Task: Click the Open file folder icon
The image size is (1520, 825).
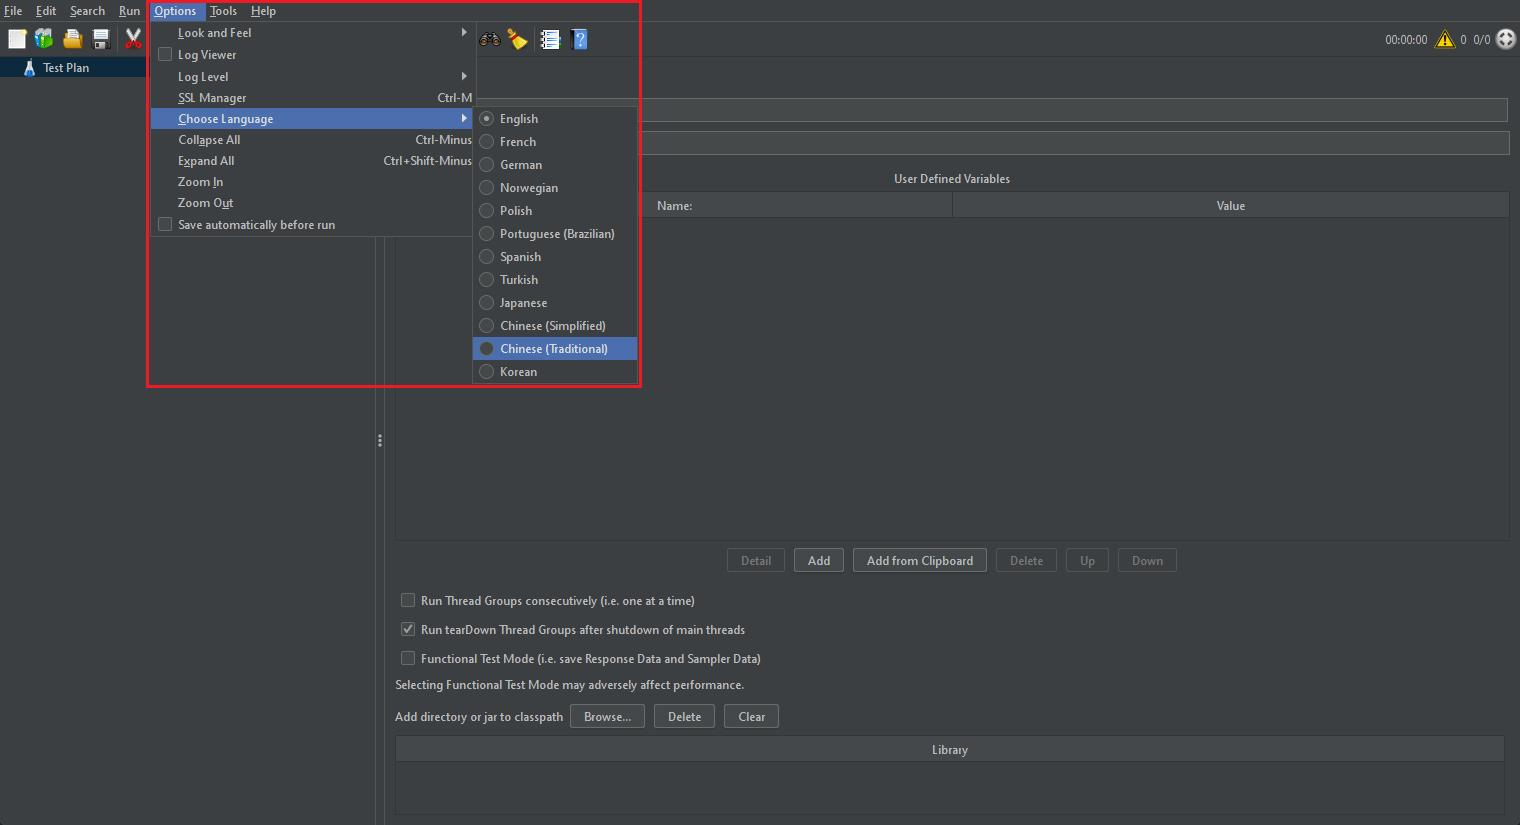Action: point(72,39)
